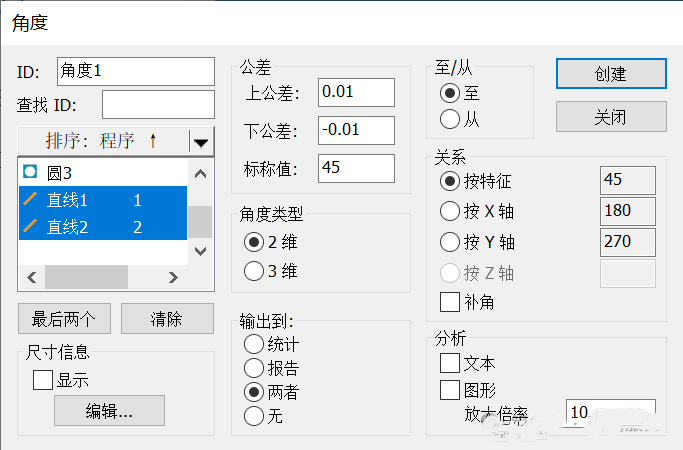Click the 关闭 button
This screenshot has height=450, width=683.
point(610,117)
